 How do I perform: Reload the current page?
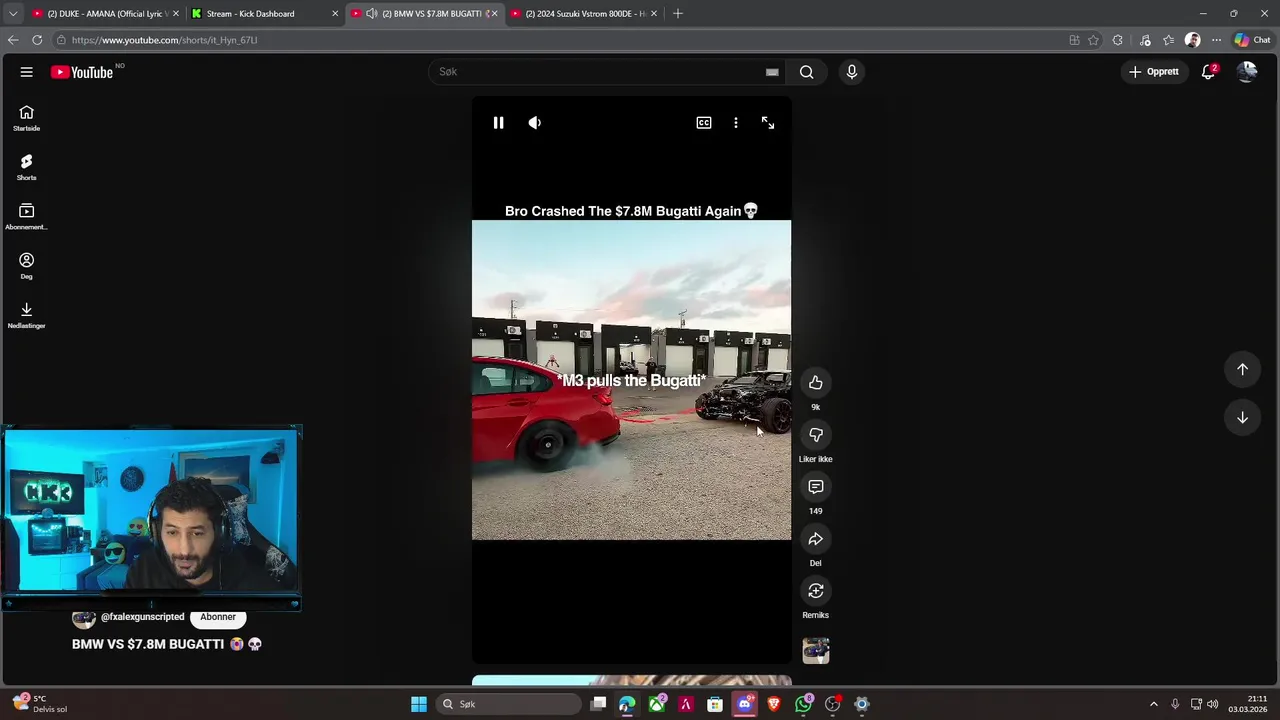[37, 40]
